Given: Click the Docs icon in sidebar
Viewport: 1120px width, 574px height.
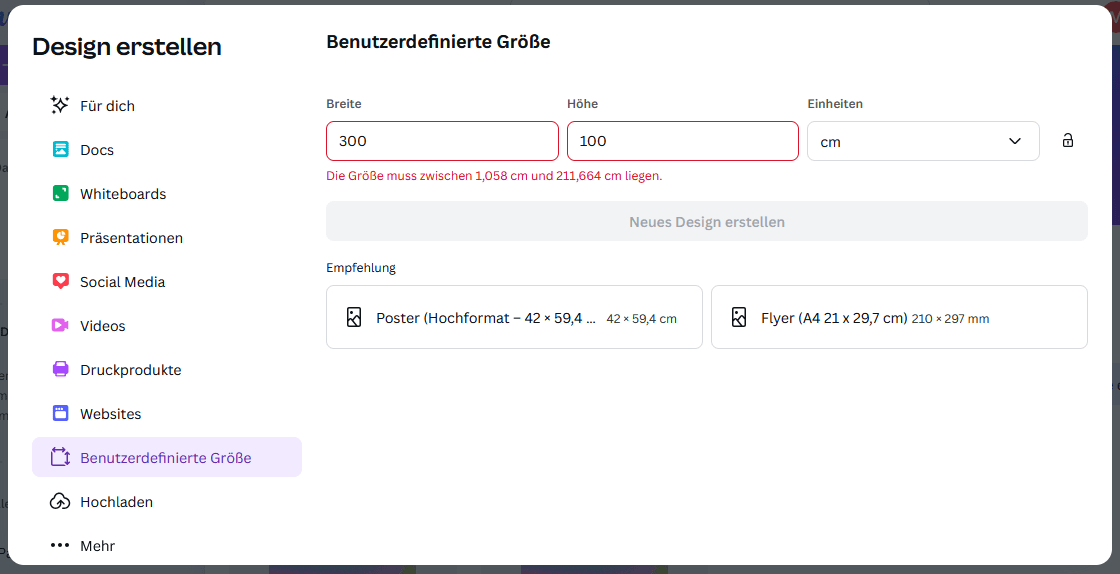Looking at the screenshot, I should pos(60,150).
